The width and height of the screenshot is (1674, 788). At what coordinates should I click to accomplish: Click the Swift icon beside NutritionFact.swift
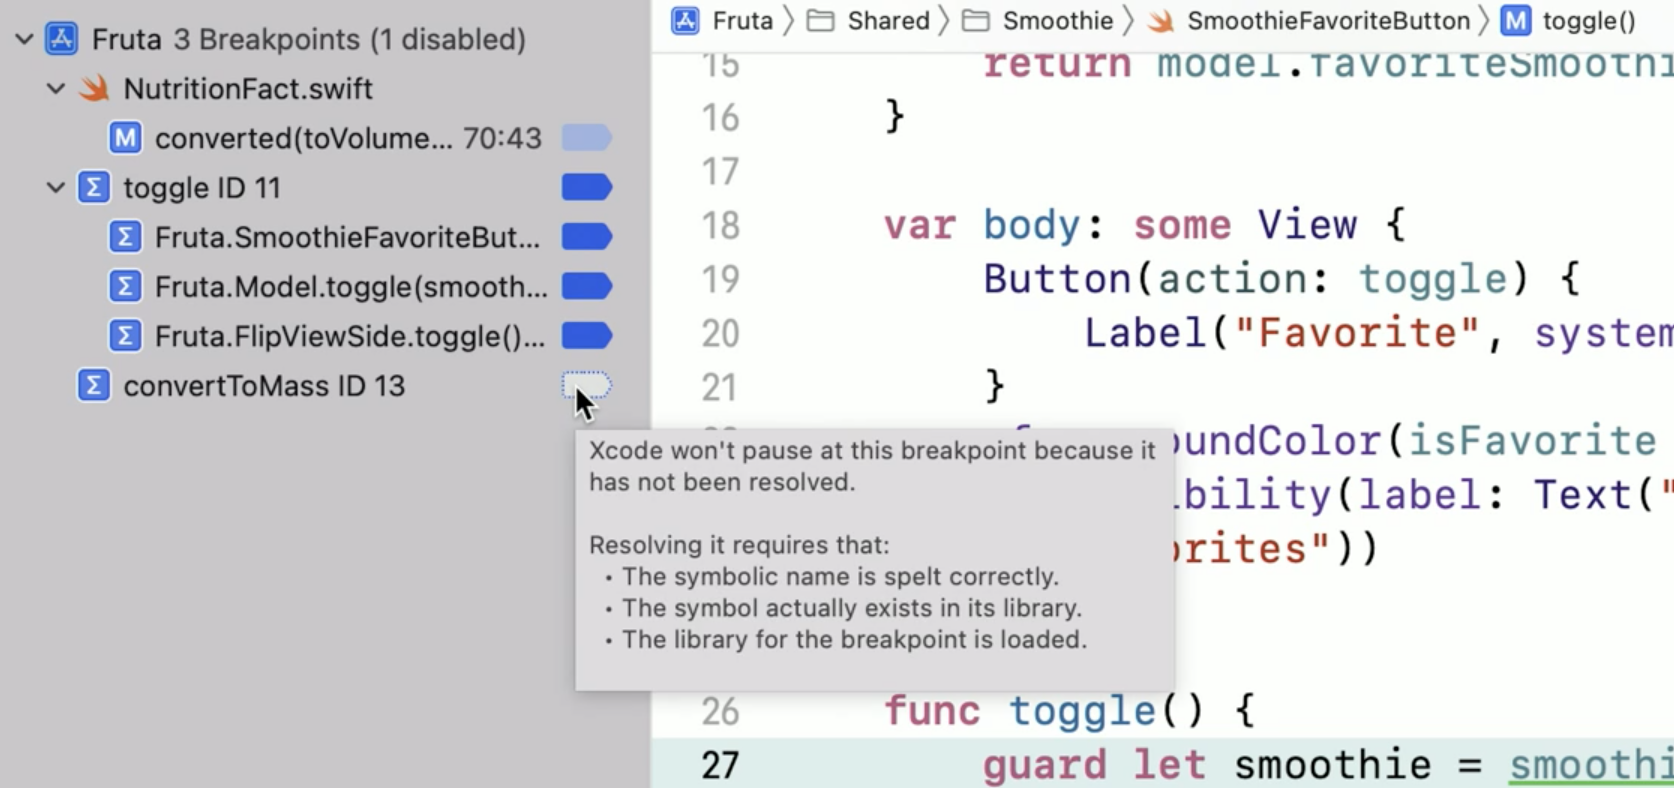tap(94, 88)
